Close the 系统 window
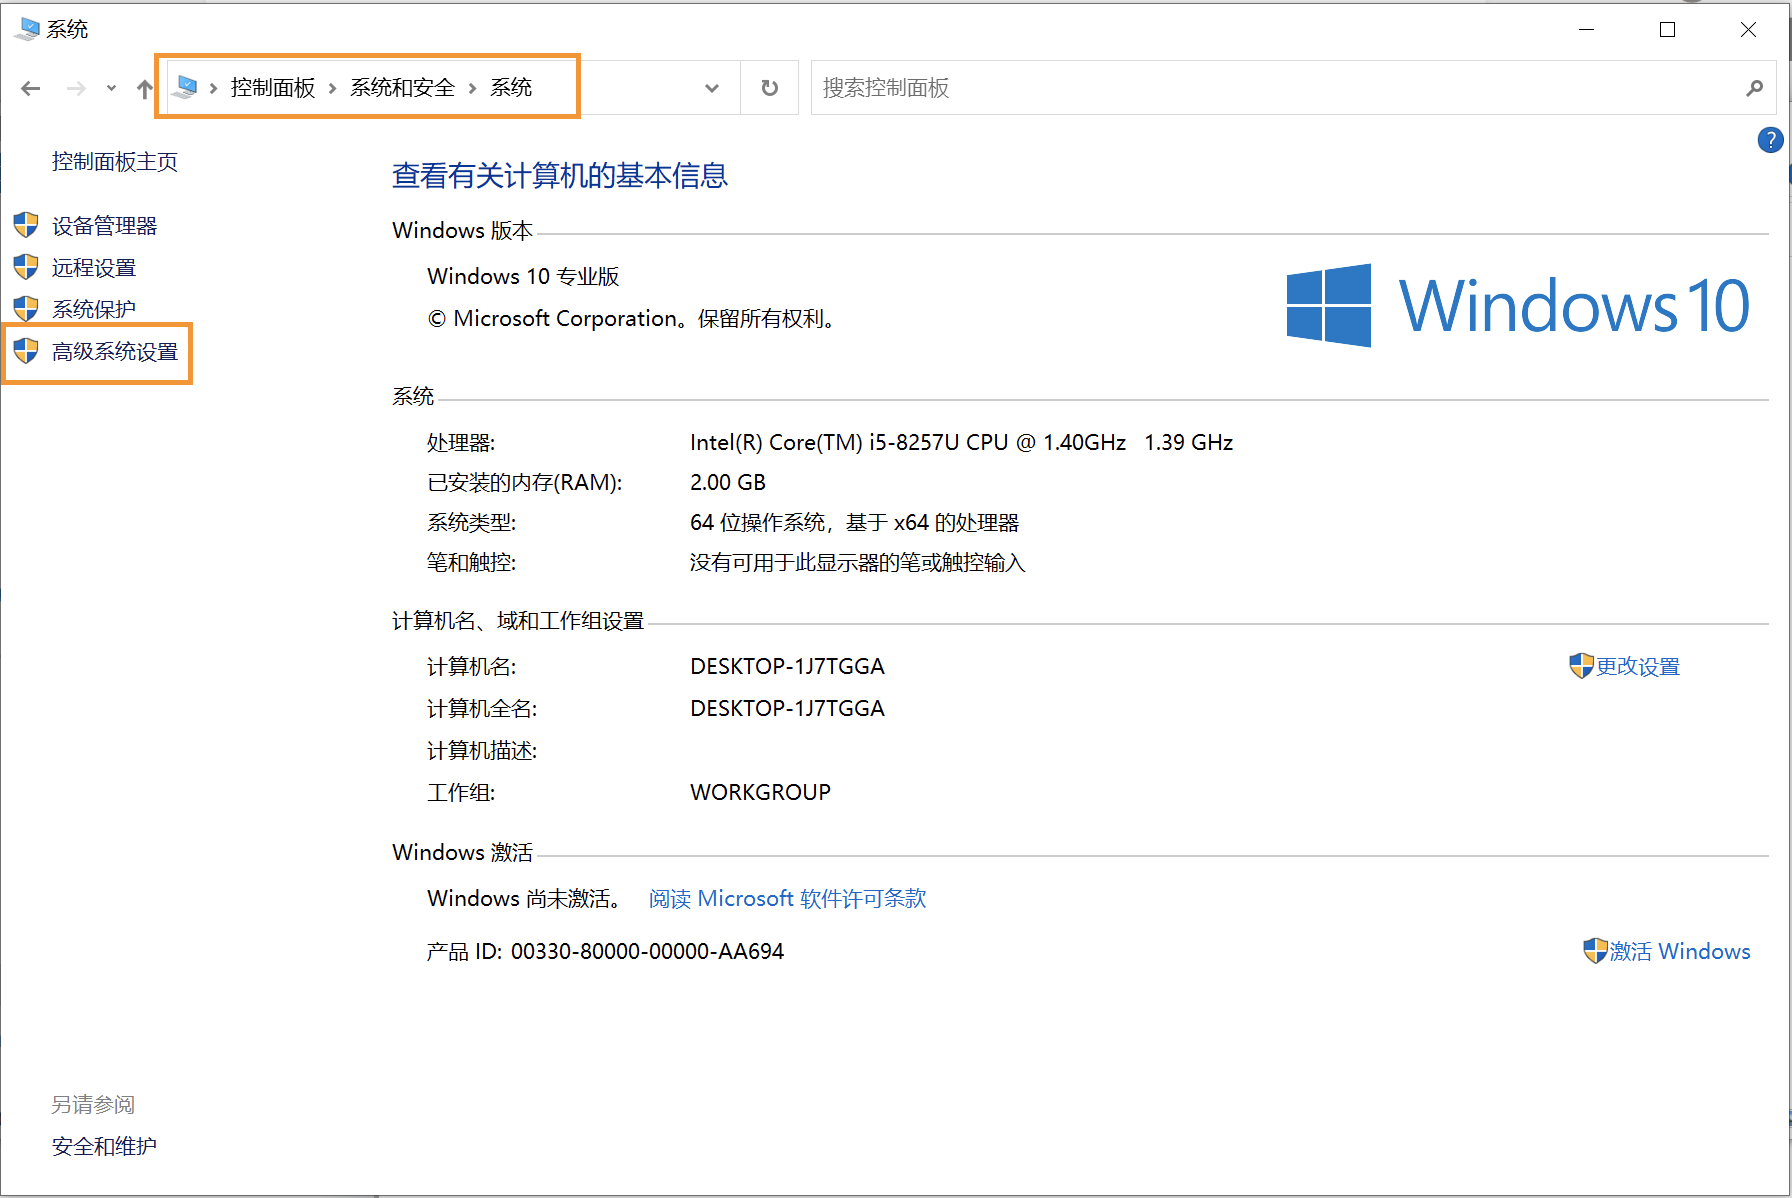The height and width of the screenshot is (1198, 1792). pyautogui.click(x=1748, y=29)
